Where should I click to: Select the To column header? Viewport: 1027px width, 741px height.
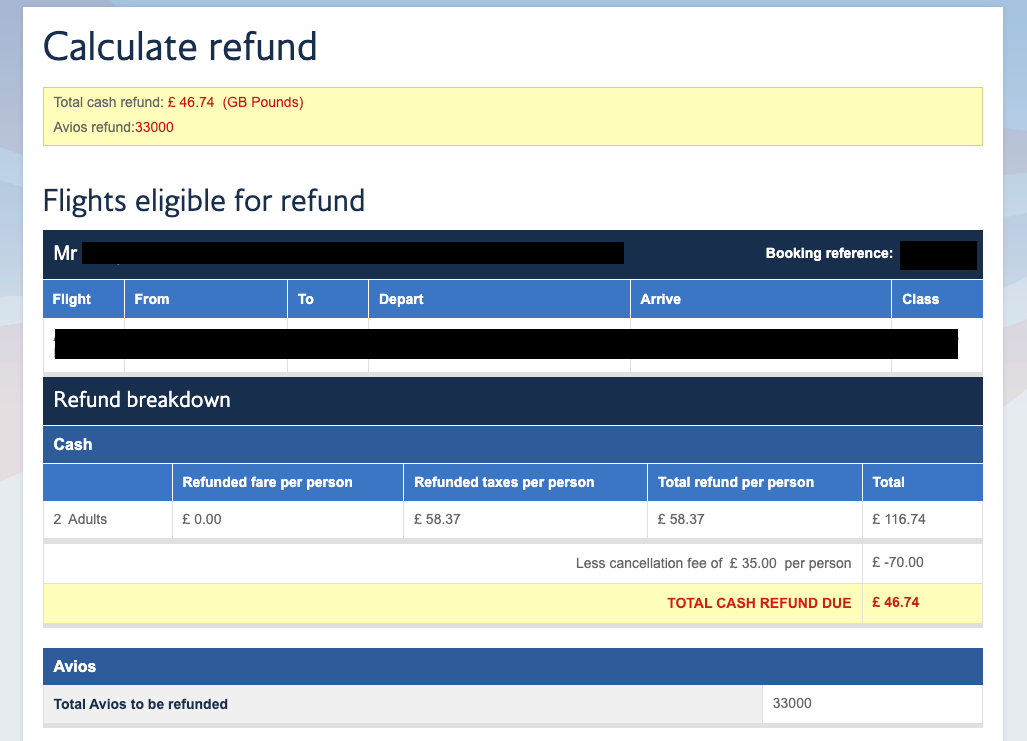click(305, 298)
